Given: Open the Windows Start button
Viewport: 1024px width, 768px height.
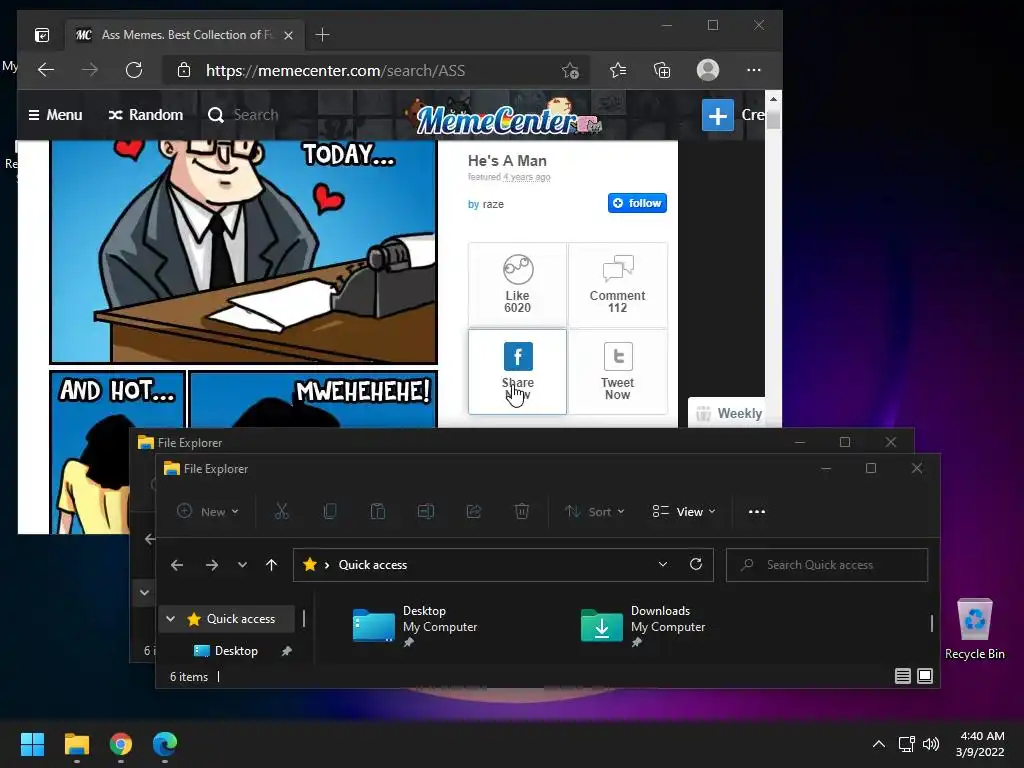Looking at the screenshot, I should (33, 744).
